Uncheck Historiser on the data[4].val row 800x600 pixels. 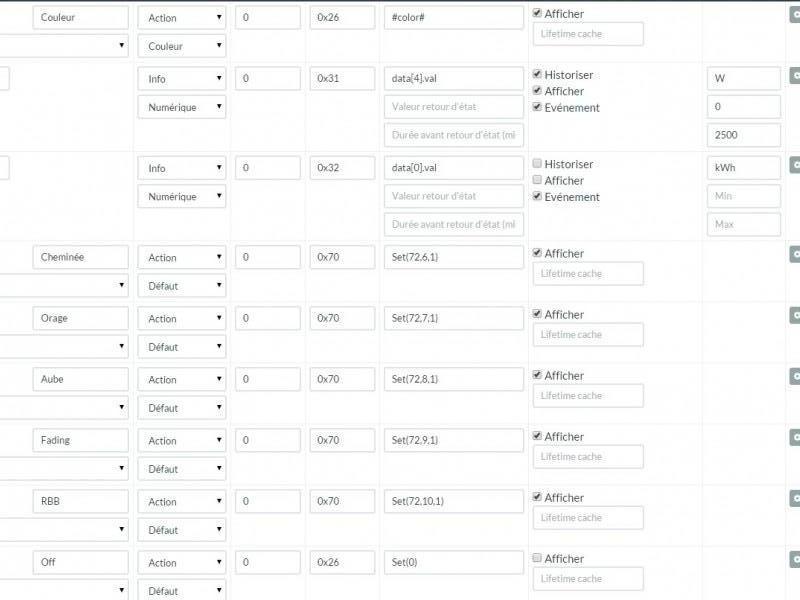[538, 75]
